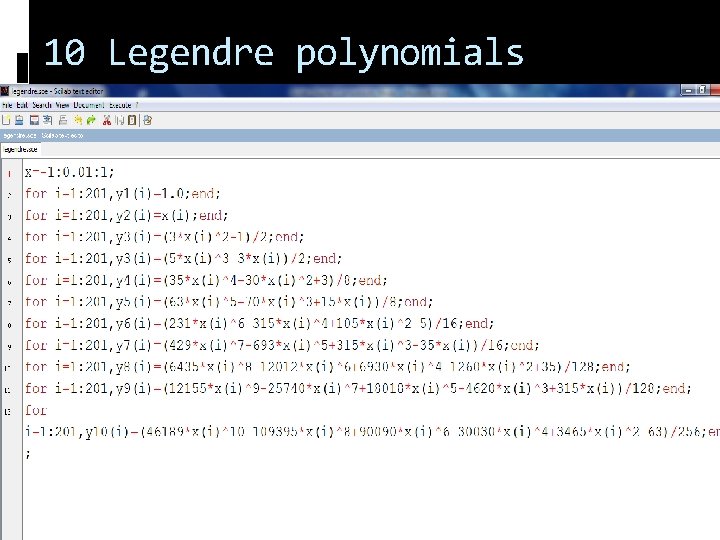
Task: Click the wrapped line defining y10(i)
Action: coord(372,432)
